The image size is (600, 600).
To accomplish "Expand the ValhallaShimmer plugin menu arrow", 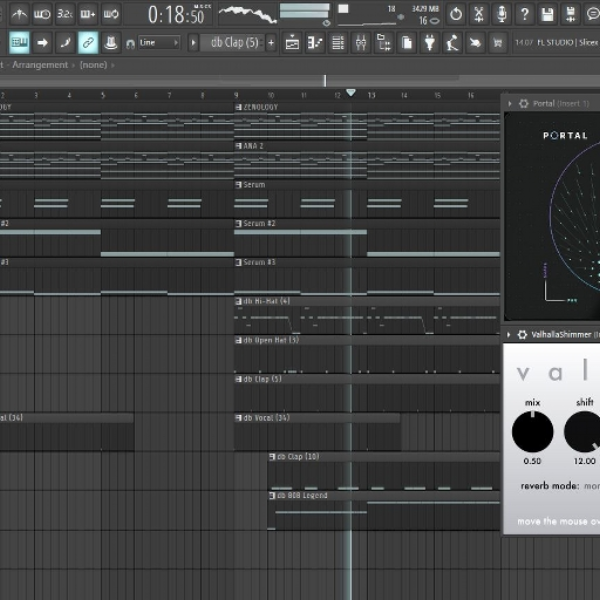I will tap(509, 335).
